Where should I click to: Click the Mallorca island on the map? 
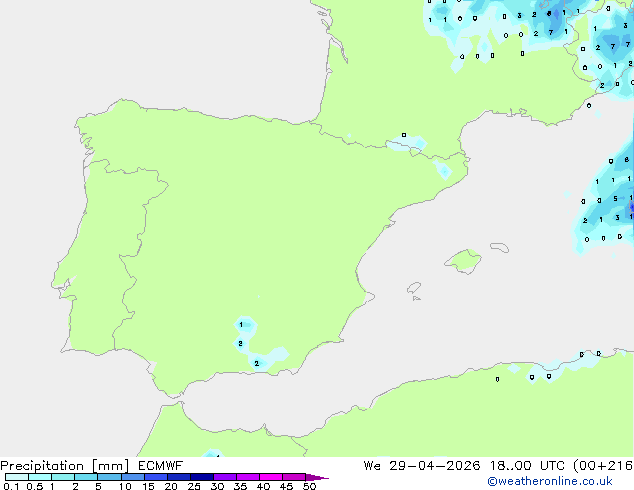(x=464, y=261)
